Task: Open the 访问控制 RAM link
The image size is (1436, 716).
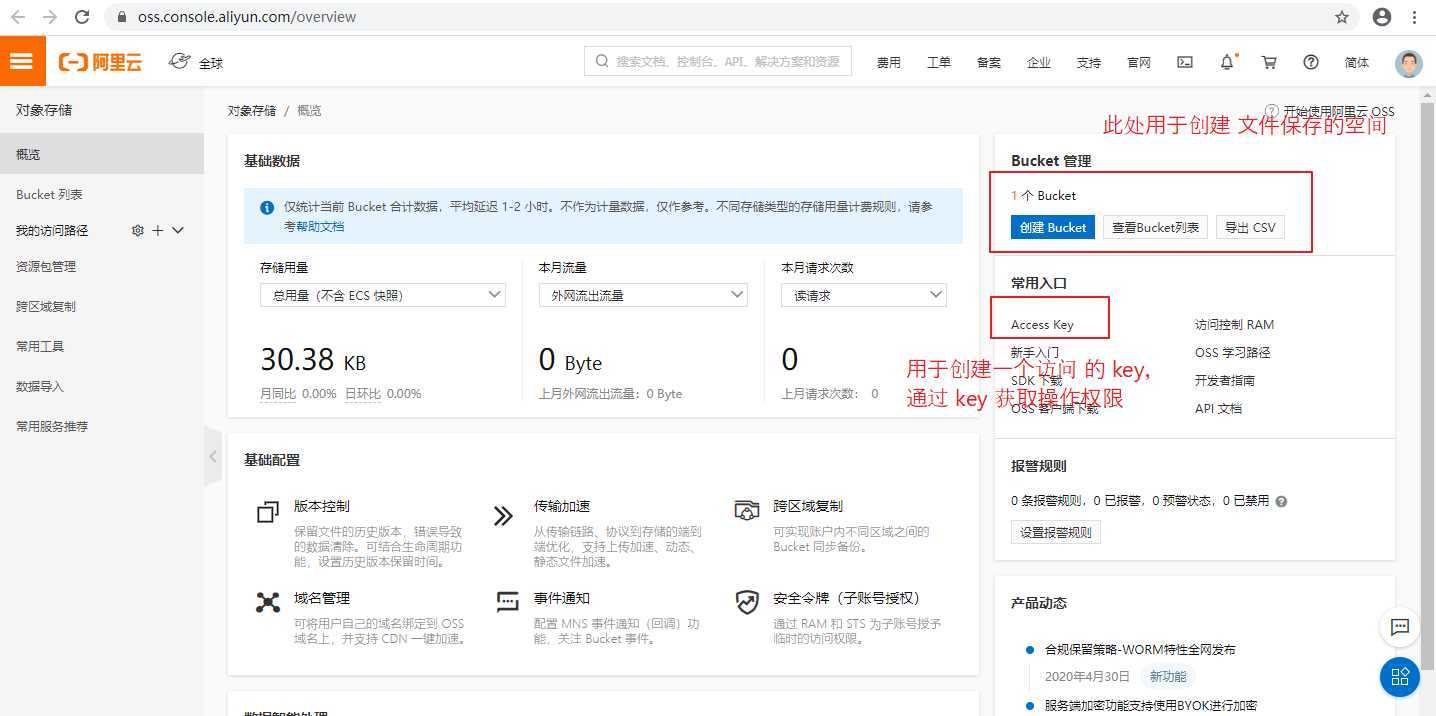Action: click(x=1234, y=325)
